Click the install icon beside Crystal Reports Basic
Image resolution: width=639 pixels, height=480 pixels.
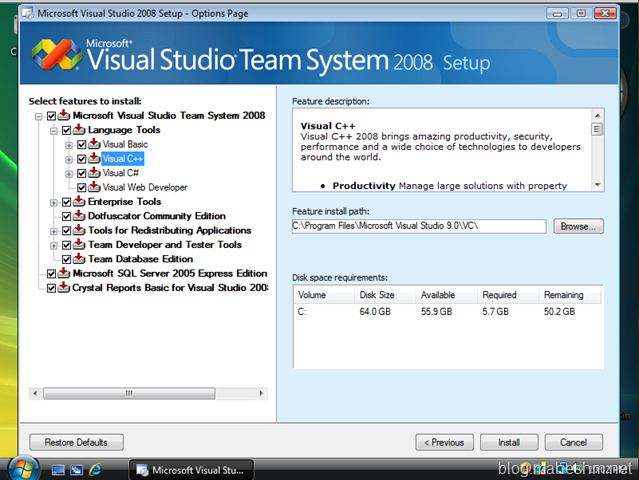click(64, 288)
